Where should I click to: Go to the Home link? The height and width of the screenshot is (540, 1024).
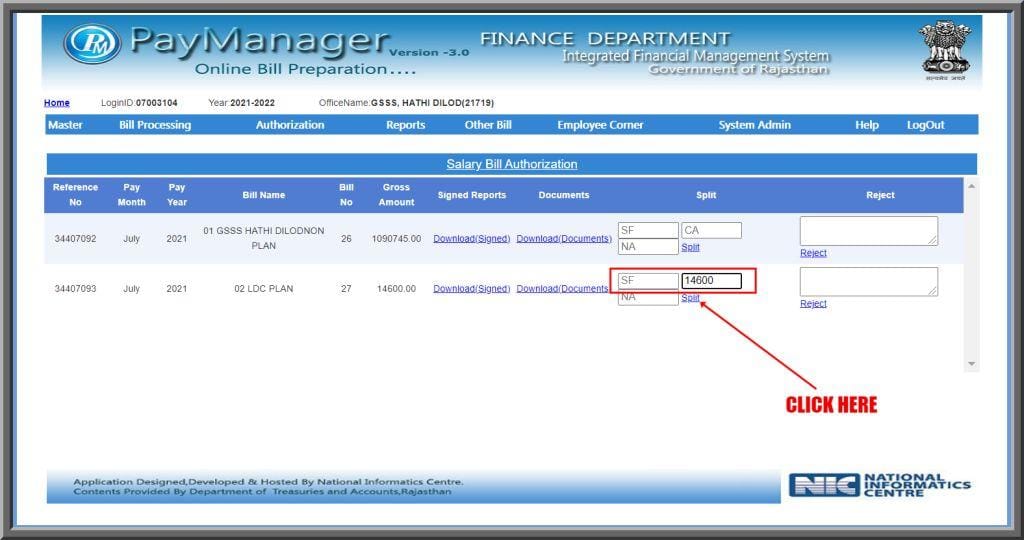57,103
